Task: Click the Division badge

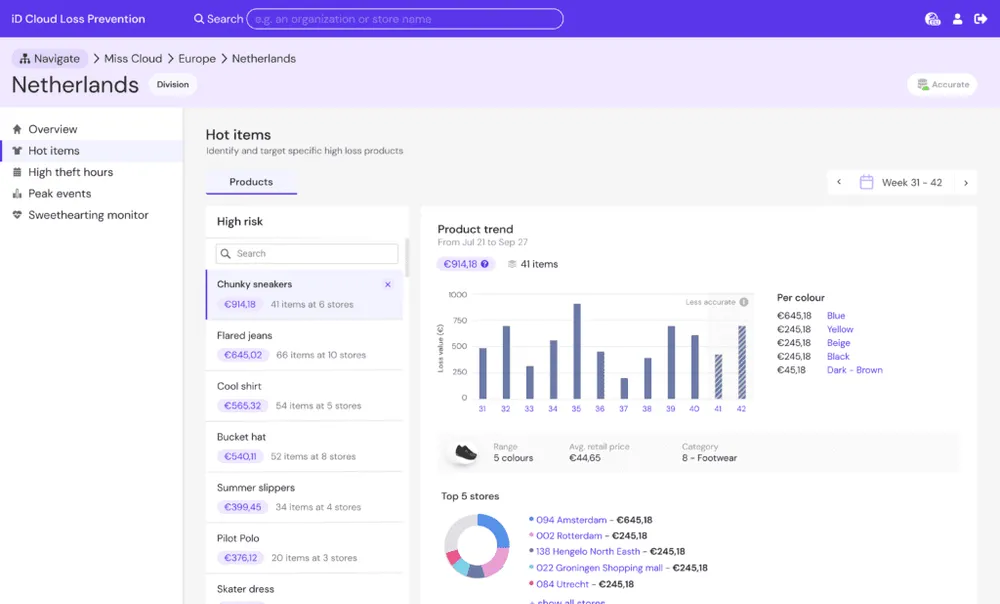Action: [173, 85]
